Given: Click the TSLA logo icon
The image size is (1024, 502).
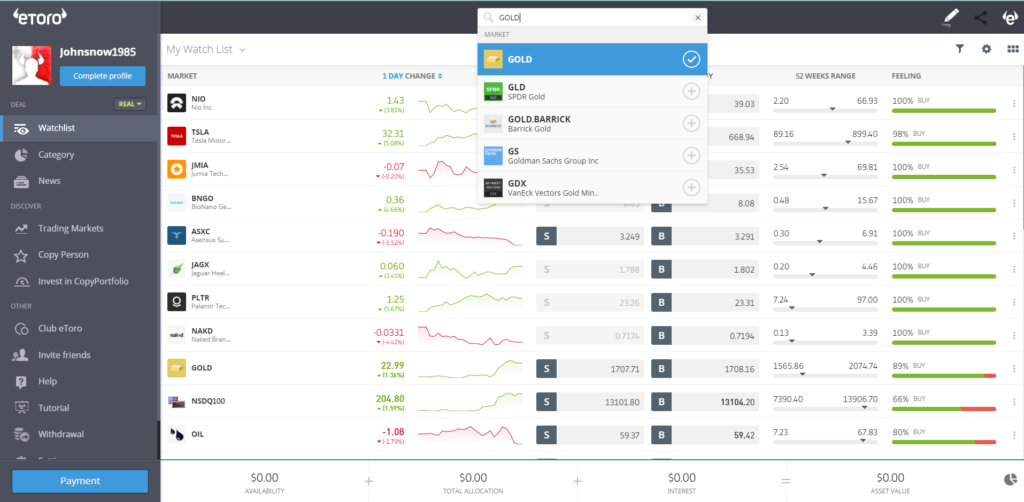Looking at the screenshot, I should click(176, 136).
